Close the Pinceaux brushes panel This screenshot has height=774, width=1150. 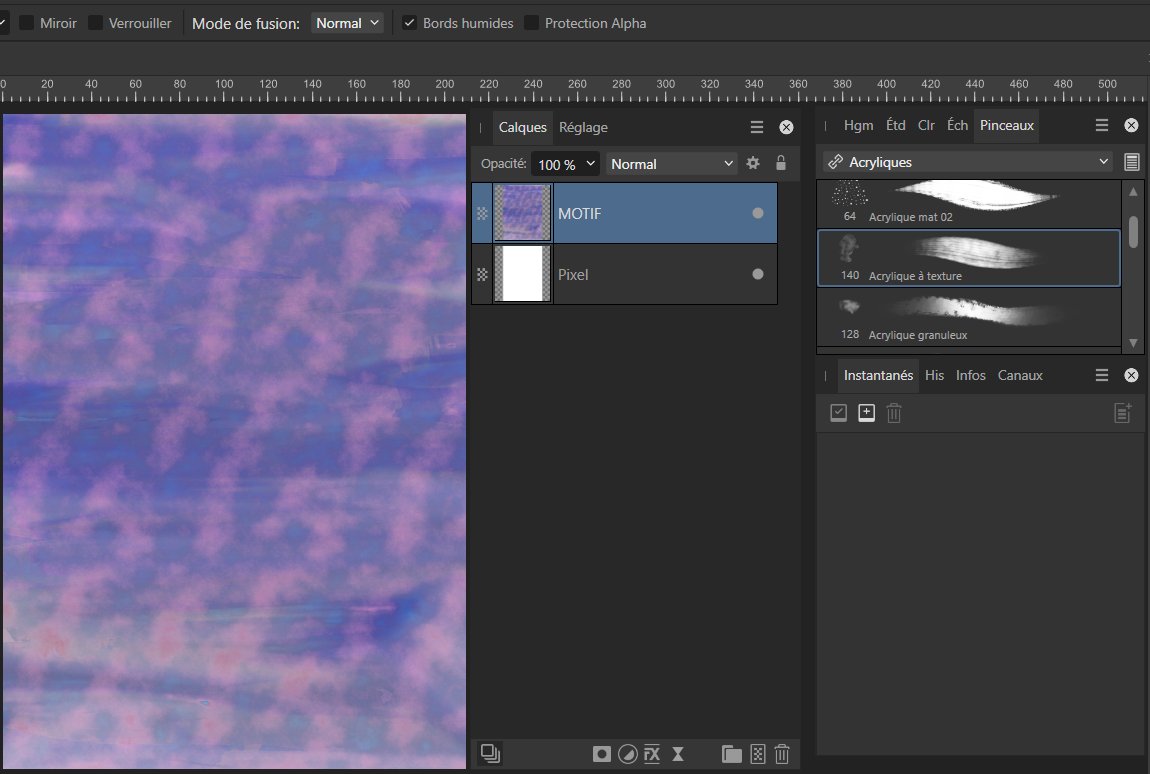pos(1132,125)
